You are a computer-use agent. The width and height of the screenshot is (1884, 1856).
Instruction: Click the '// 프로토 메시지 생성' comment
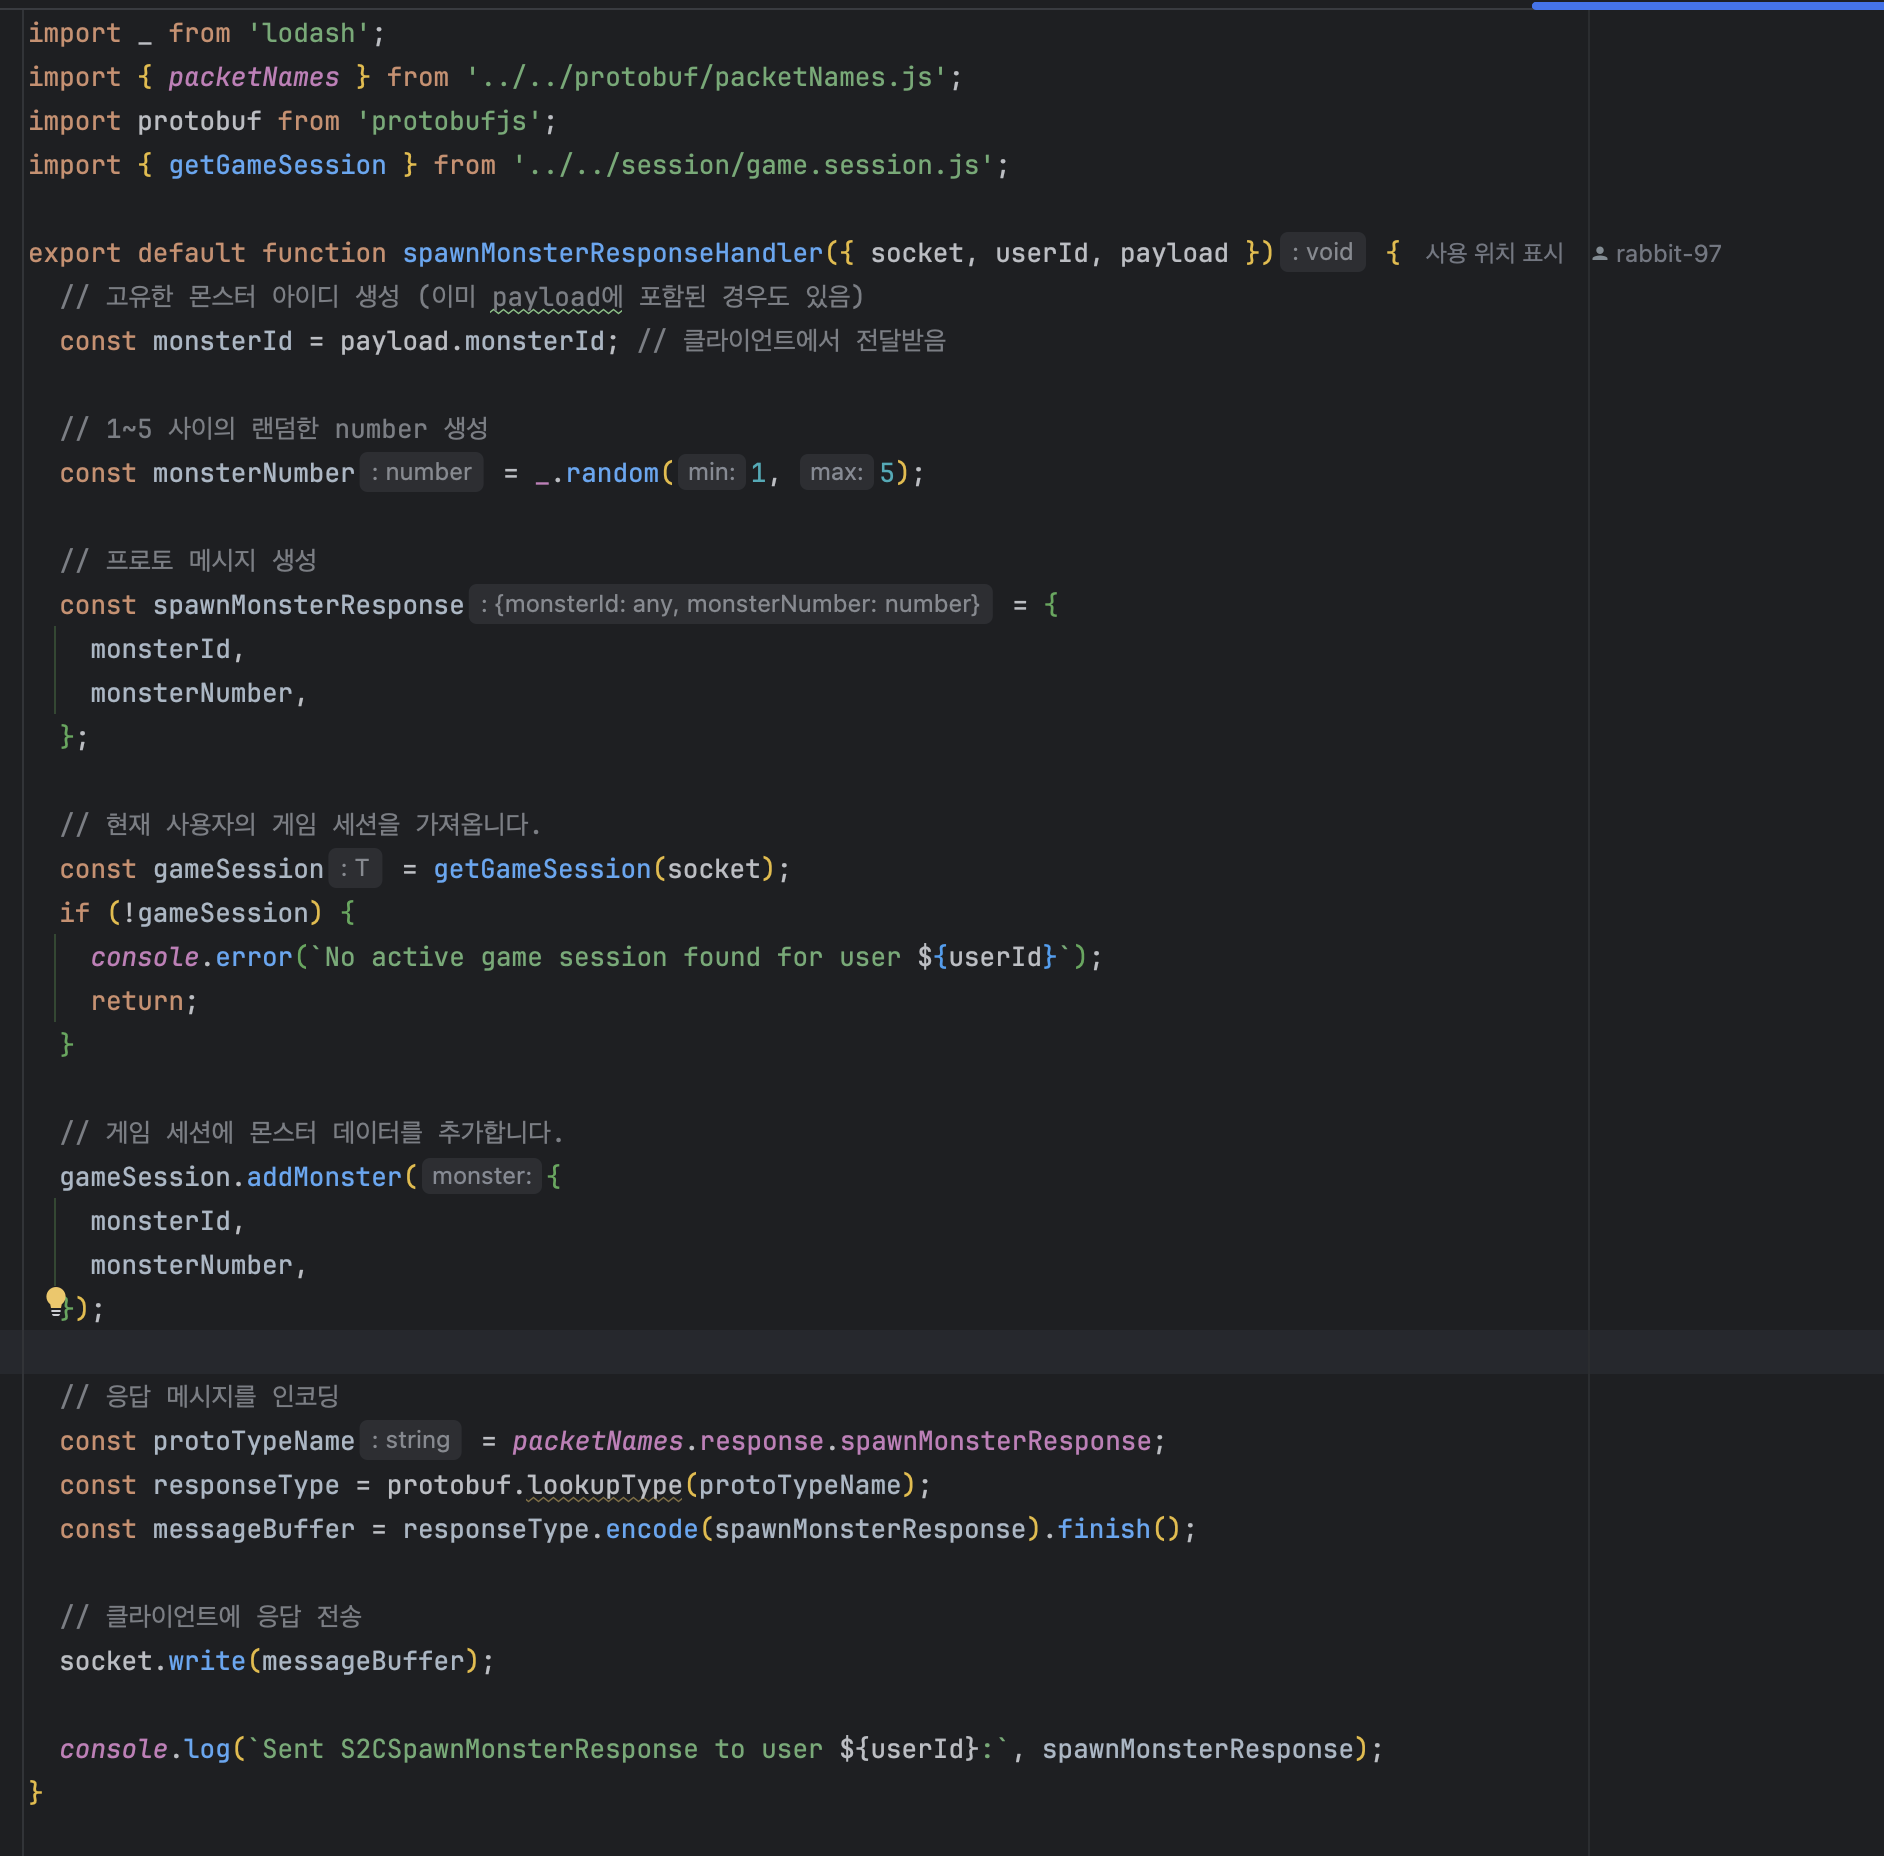(188, 562)
